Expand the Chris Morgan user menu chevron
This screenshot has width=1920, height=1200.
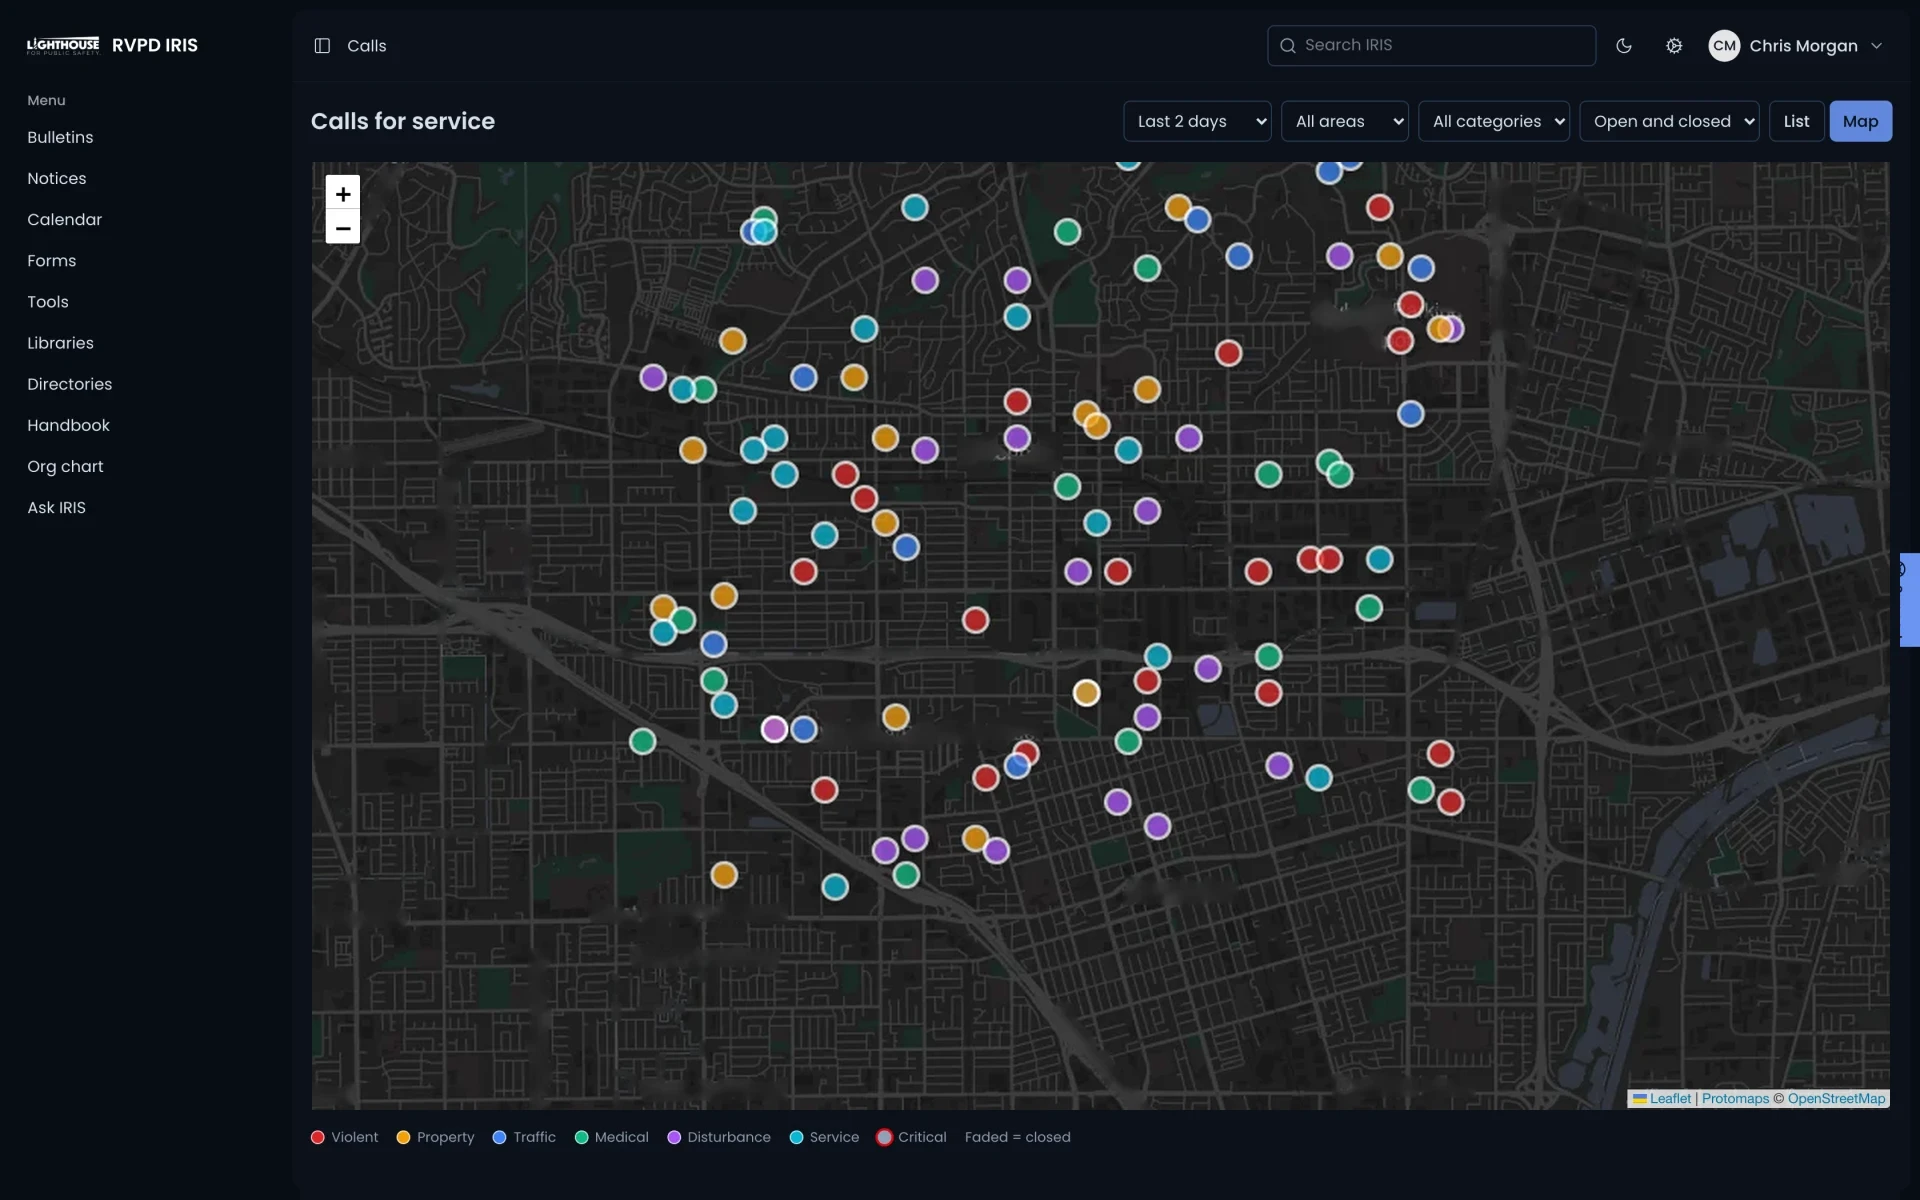1877,46
